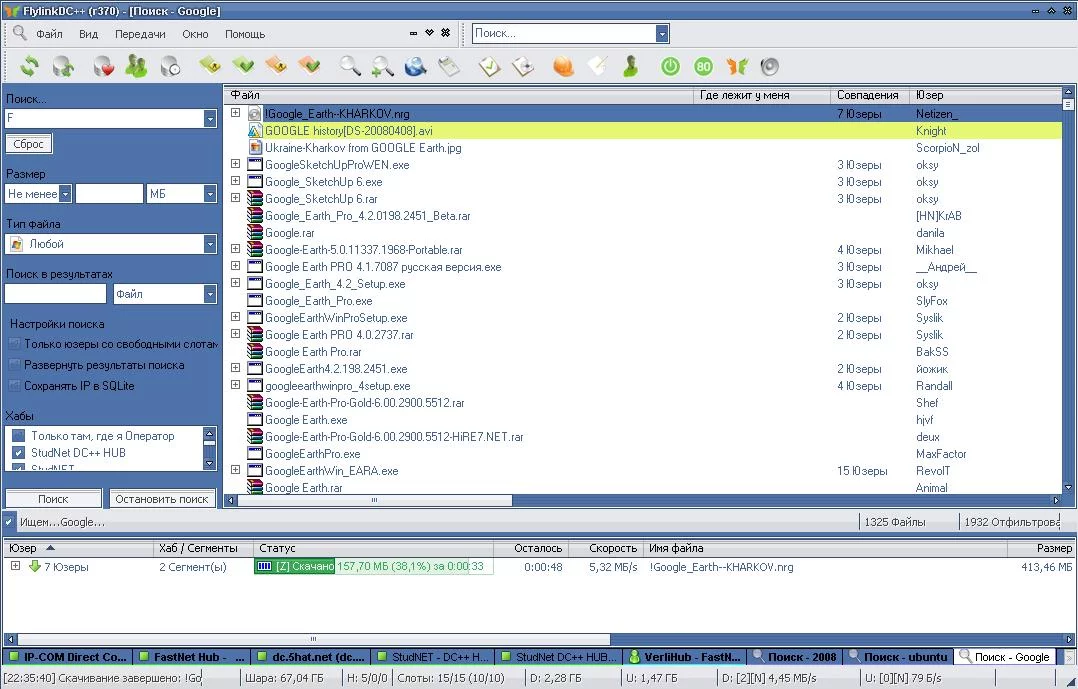Screen dimensions: 1078x689
Task: Enable 'Развернуть результаты поиска' checkbox
Action: pyautogui.click(x=15, y=365)
